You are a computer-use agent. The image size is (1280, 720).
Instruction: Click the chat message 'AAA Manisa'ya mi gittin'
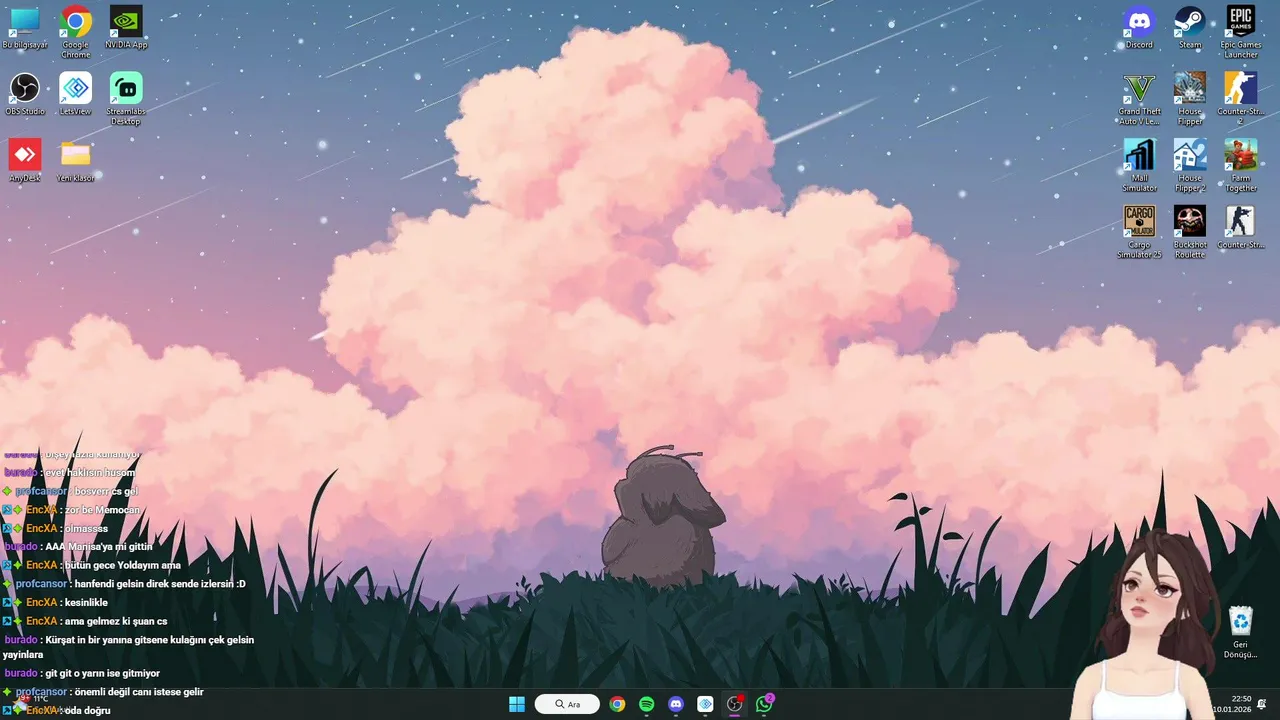point(99,547)
